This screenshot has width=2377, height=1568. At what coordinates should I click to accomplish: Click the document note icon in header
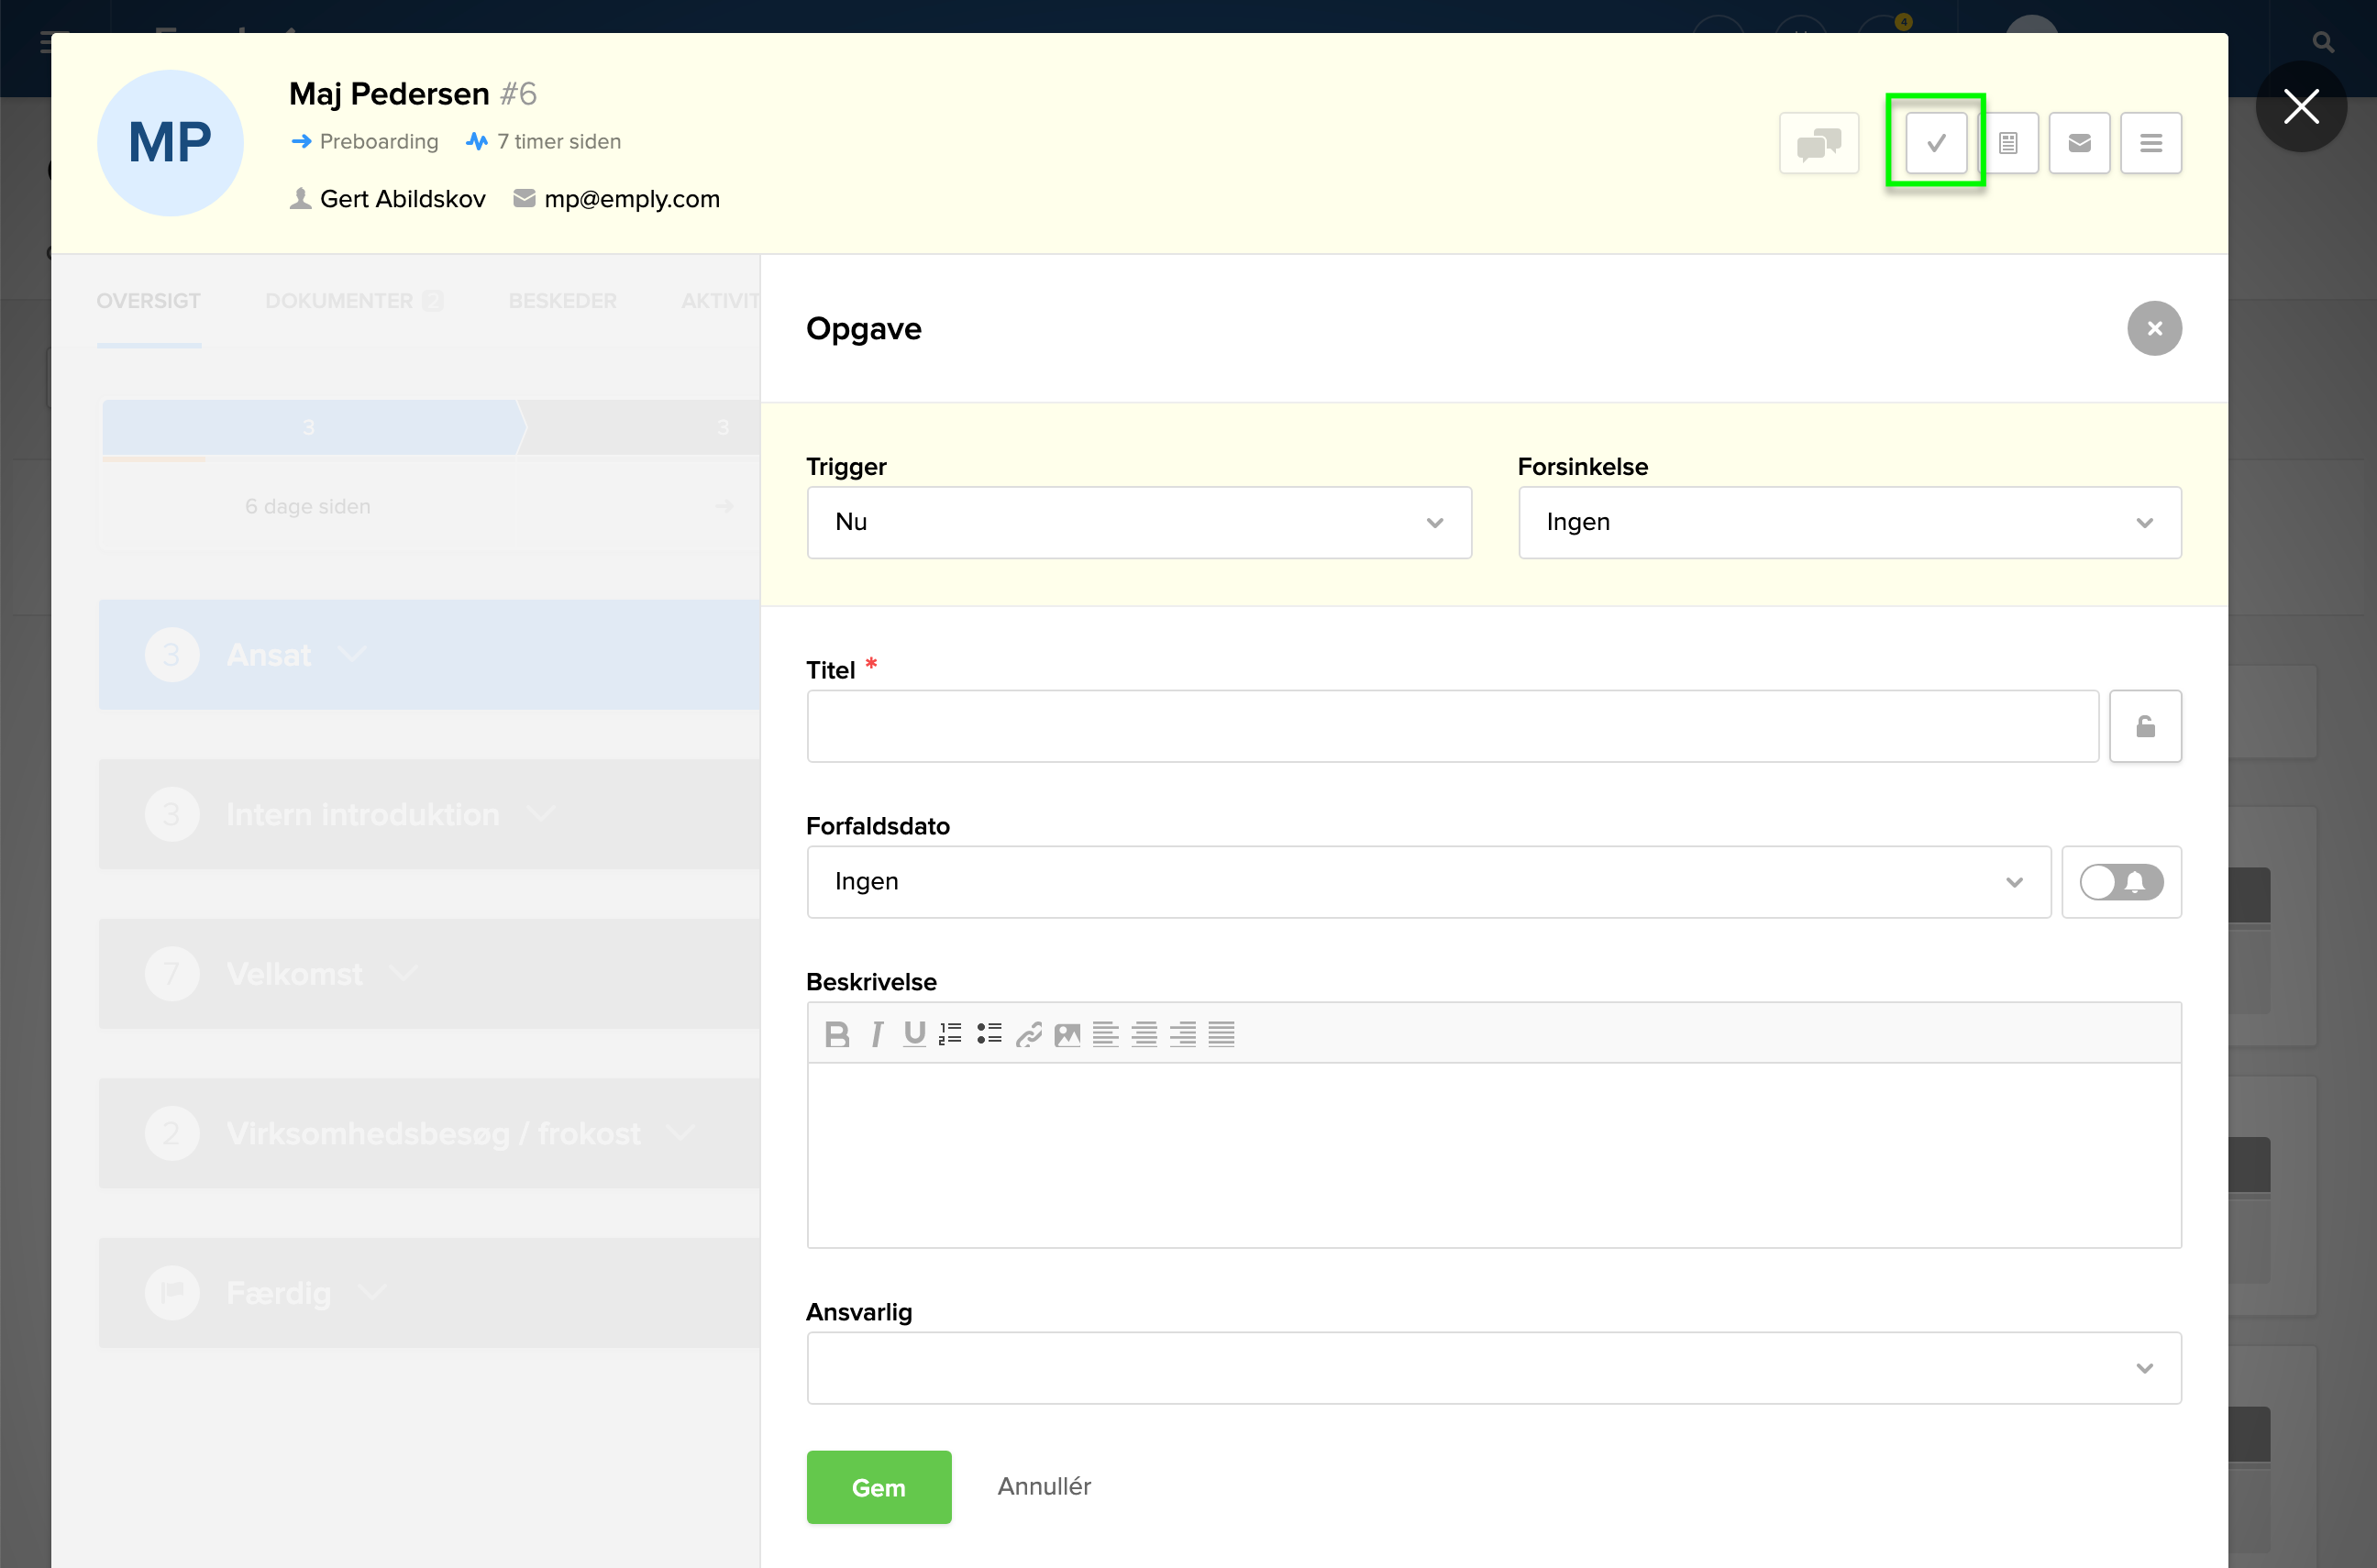pos(2008,143)
